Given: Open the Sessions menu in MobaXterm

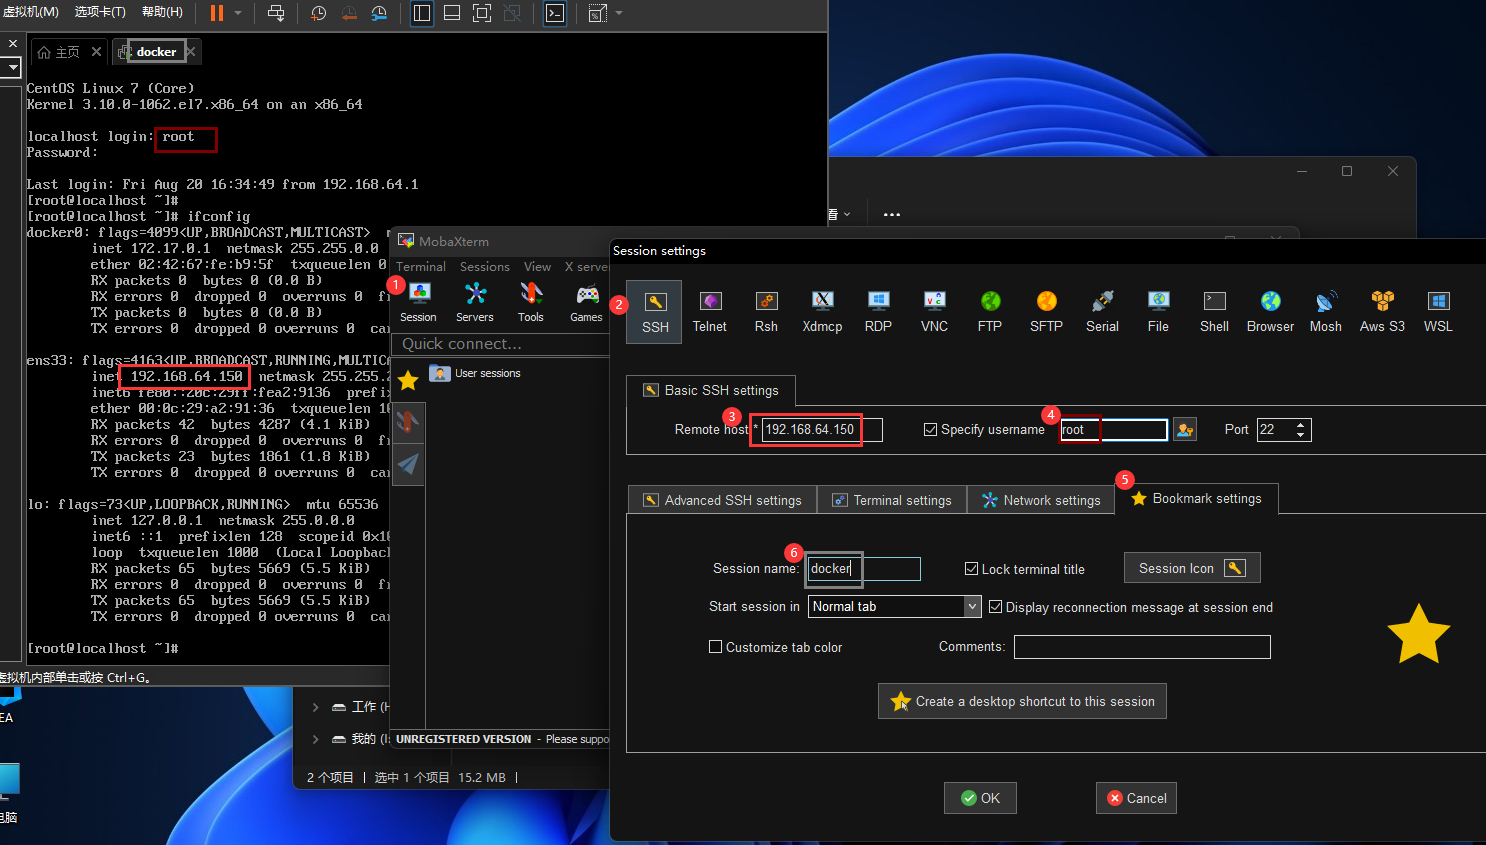Looking at the screenshot, I should 485,267.
